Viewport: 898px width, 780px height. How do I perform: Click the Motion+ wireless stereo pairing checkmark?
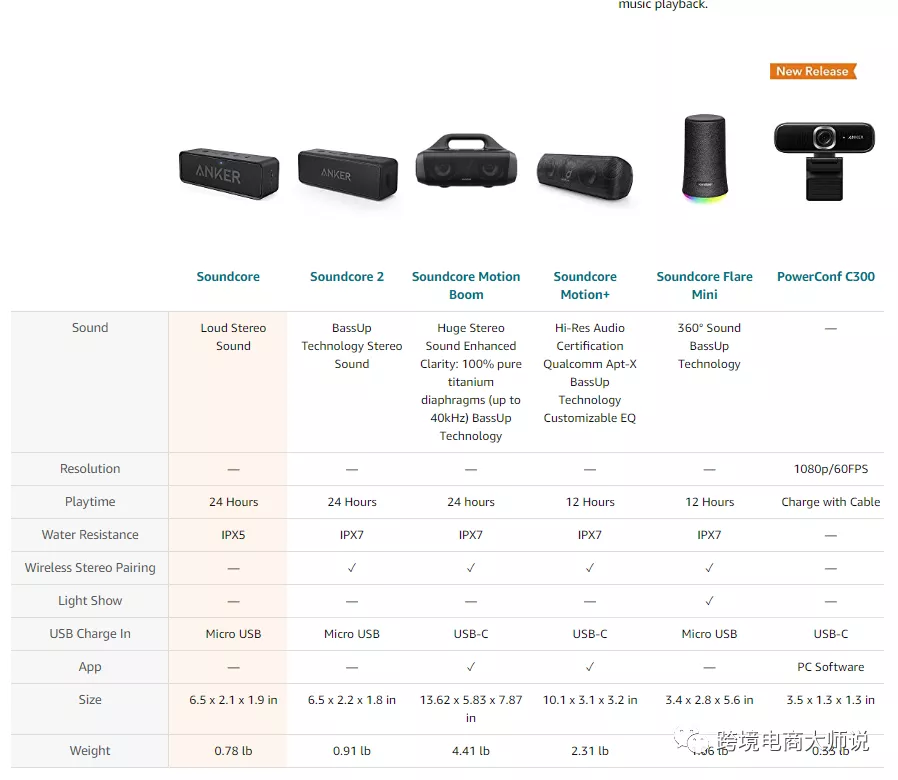[590, 568]
